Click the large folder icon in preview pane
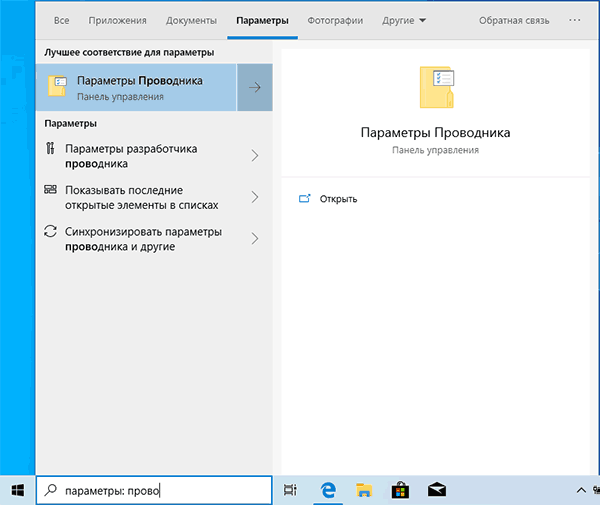Screen dimensions: 600x505 coord(437,87)
